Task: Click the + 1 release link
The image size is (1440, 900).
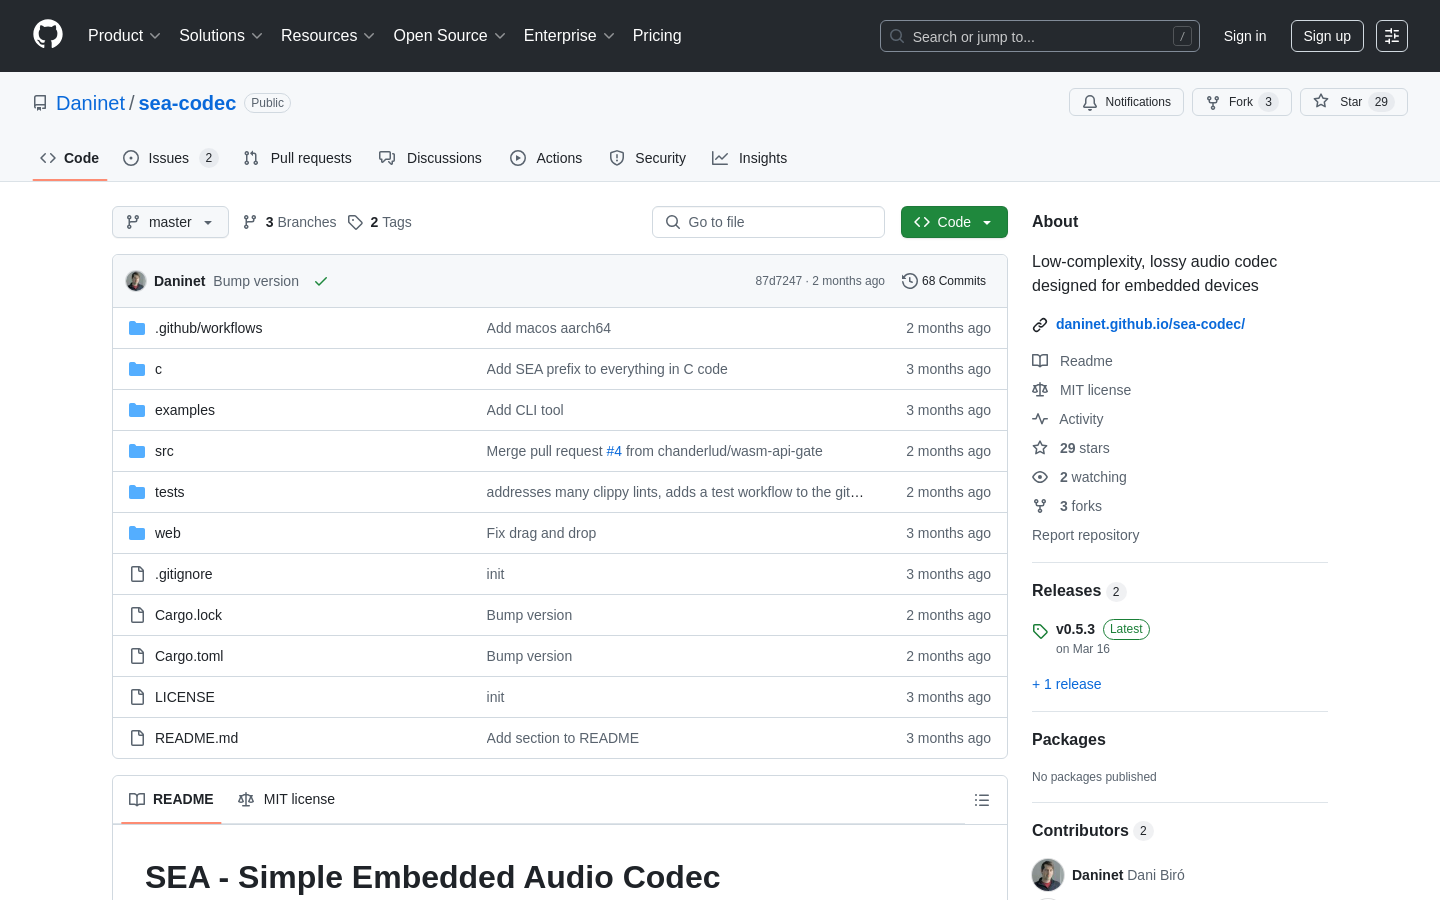Action: click(x=1066, y=684)
